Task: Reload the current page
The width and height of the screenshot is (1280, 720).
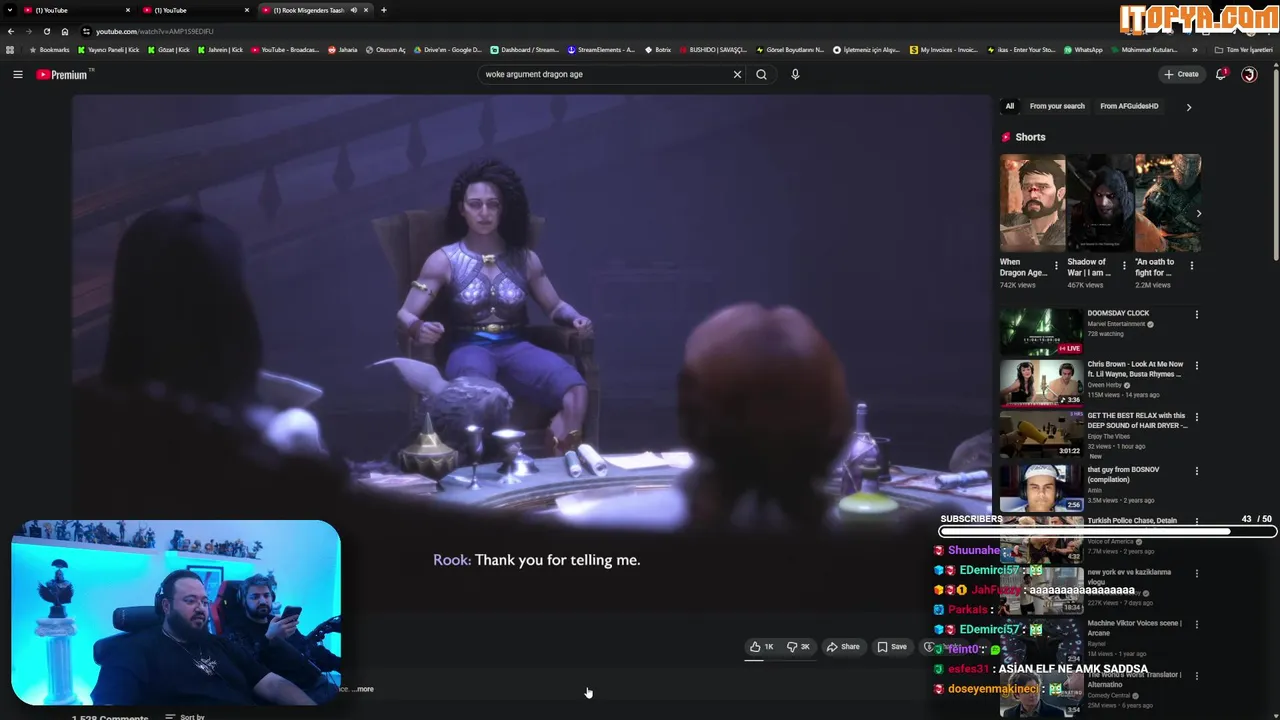Action: (46, 31)
